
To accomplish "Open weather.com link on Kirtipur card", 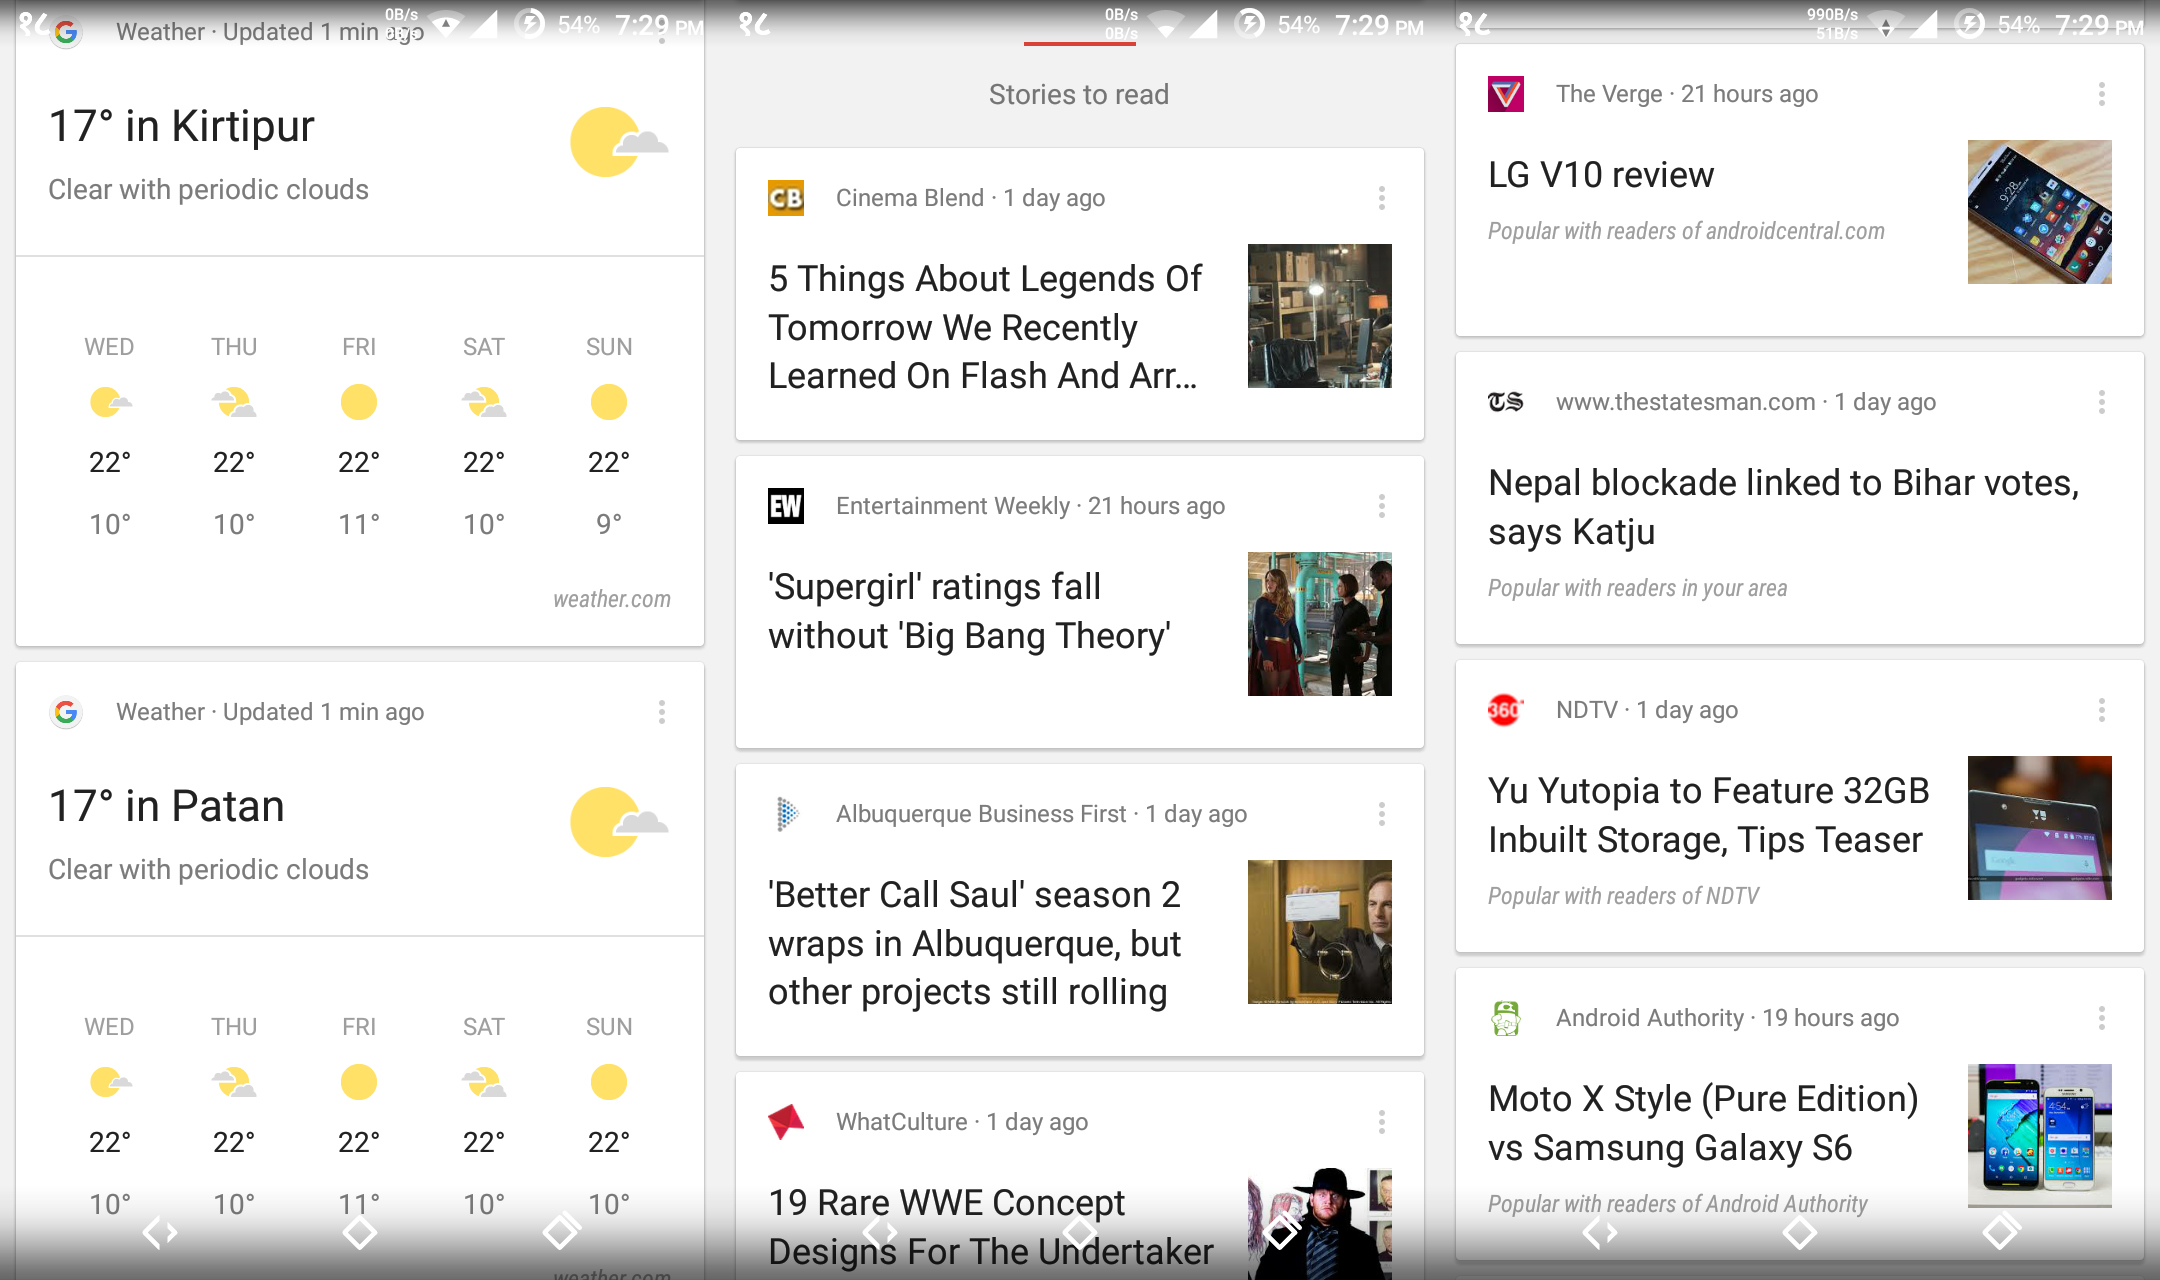I will [x=611, y=599].
